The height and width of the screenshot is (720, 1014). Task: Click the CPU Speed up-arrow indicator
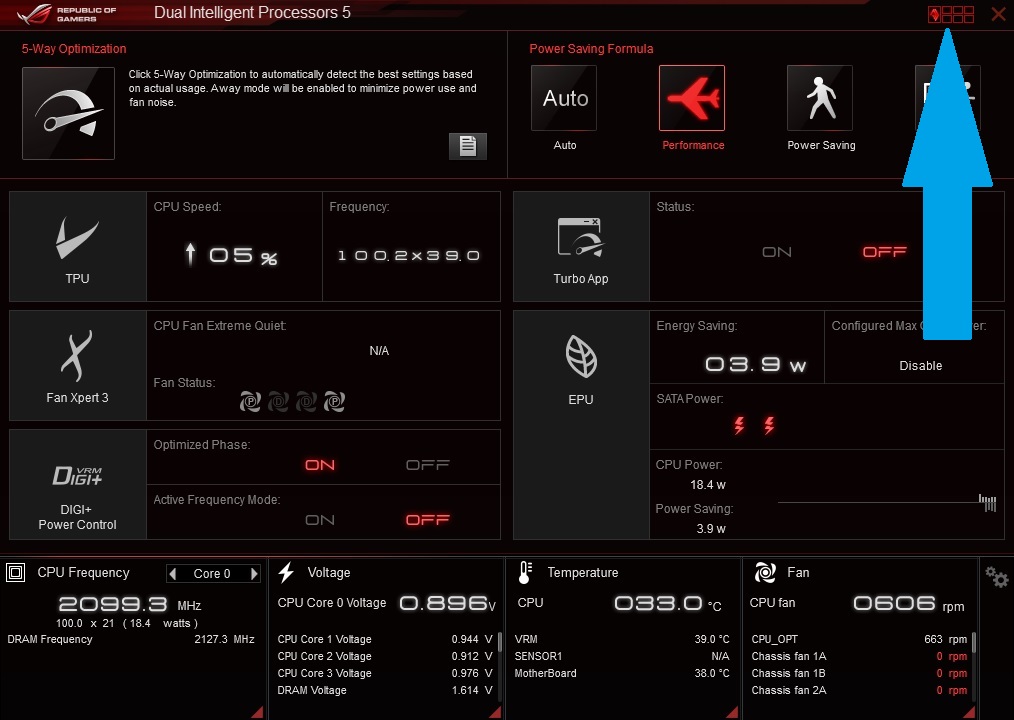pyautogui.click(x=189, y=254)
